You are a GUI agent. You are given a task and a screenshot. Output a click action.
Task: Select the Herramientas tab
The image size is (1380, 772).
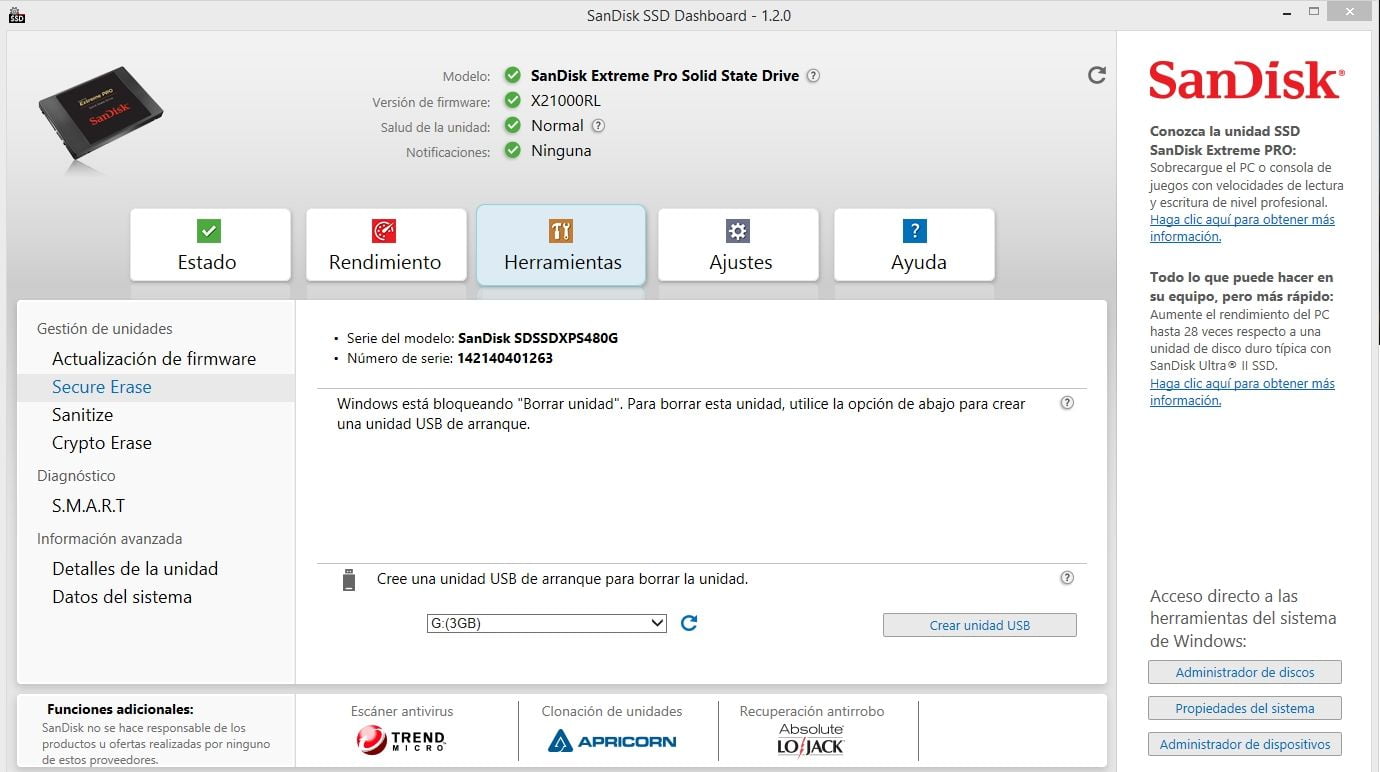click(x=561, y=245)
